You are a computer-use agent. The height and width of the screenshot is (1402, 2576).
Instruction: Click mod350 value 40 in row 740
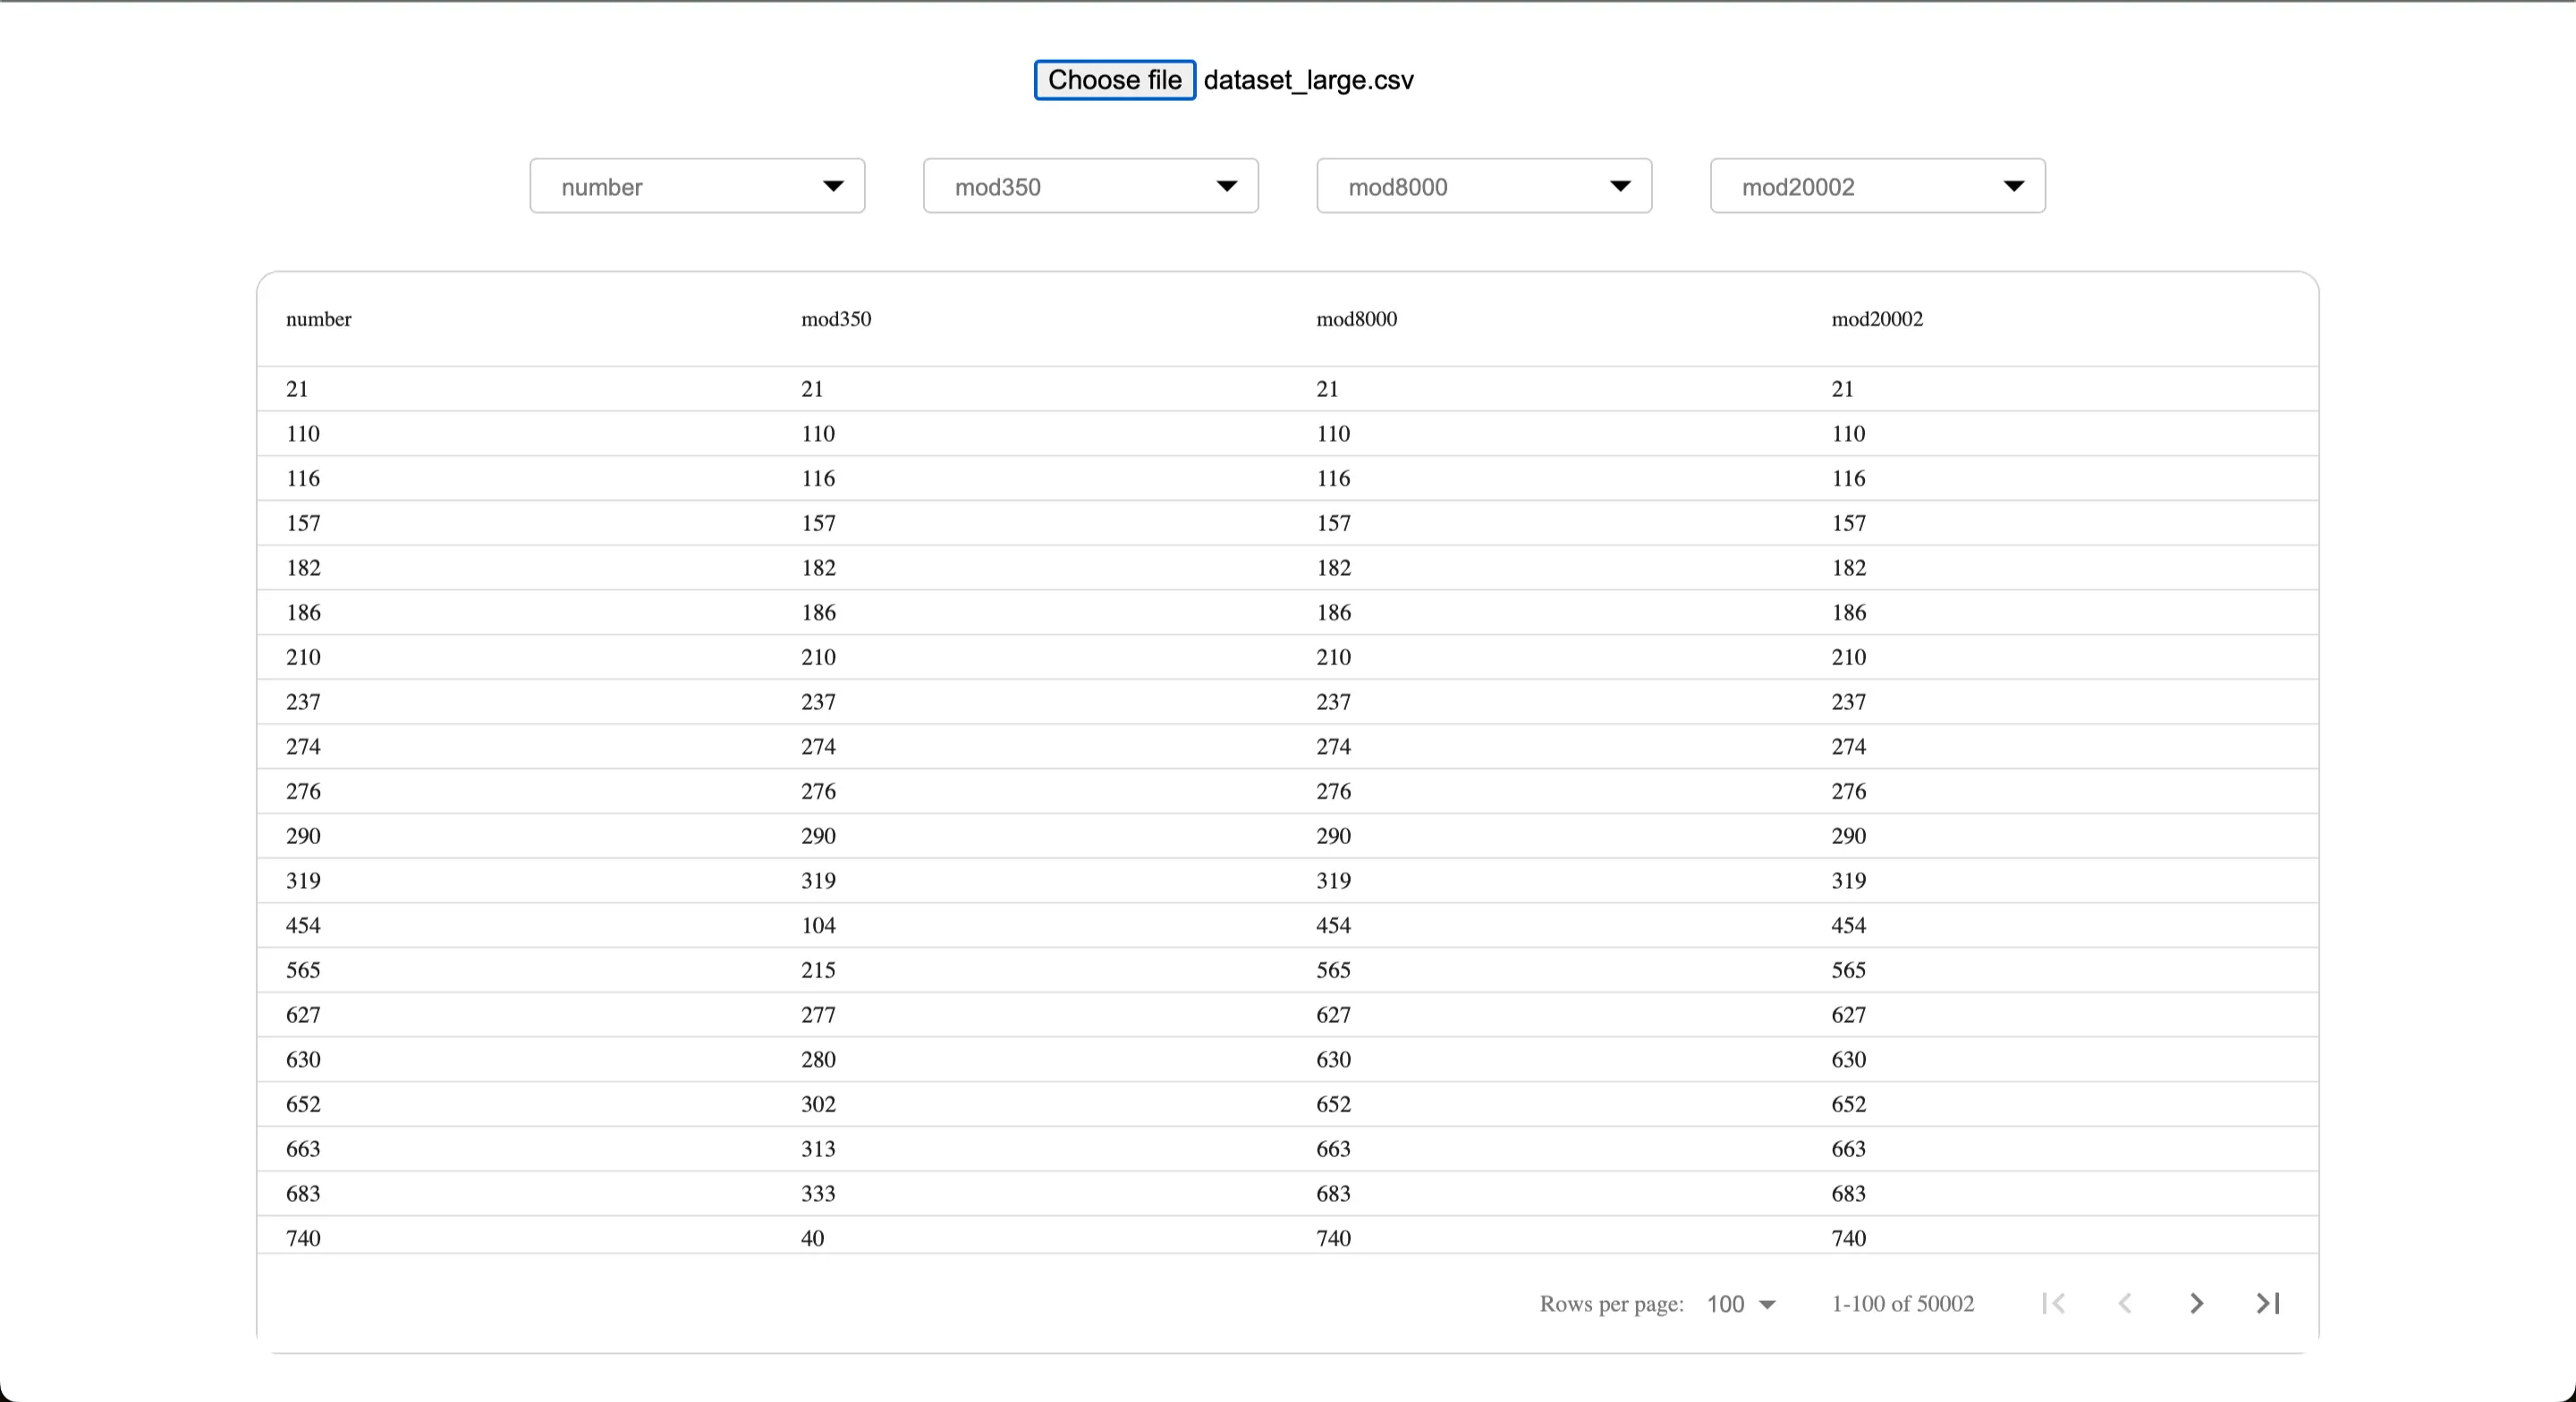pos(812,1238)
